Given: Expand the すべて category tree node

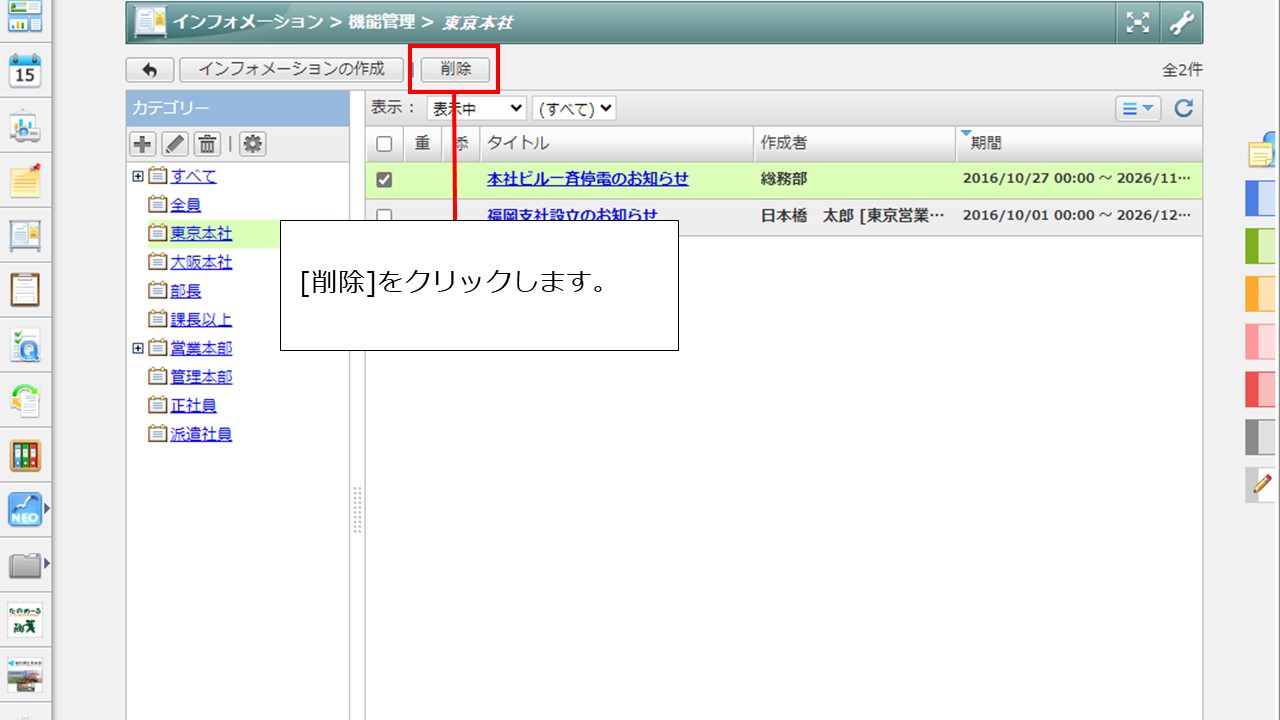Looking at the screenshot, I should tap(137, 176).
